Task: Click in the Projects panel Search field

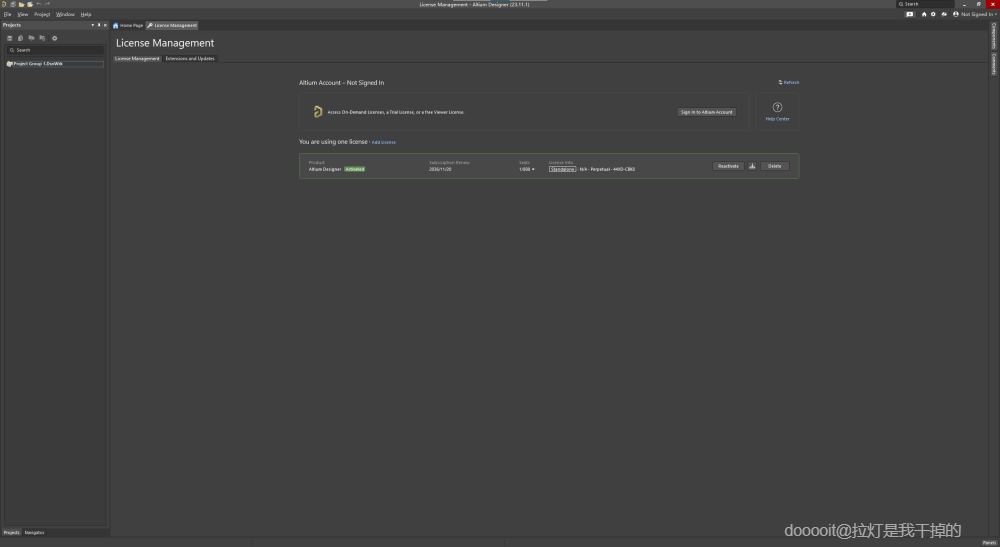Action: coord(55,50)
